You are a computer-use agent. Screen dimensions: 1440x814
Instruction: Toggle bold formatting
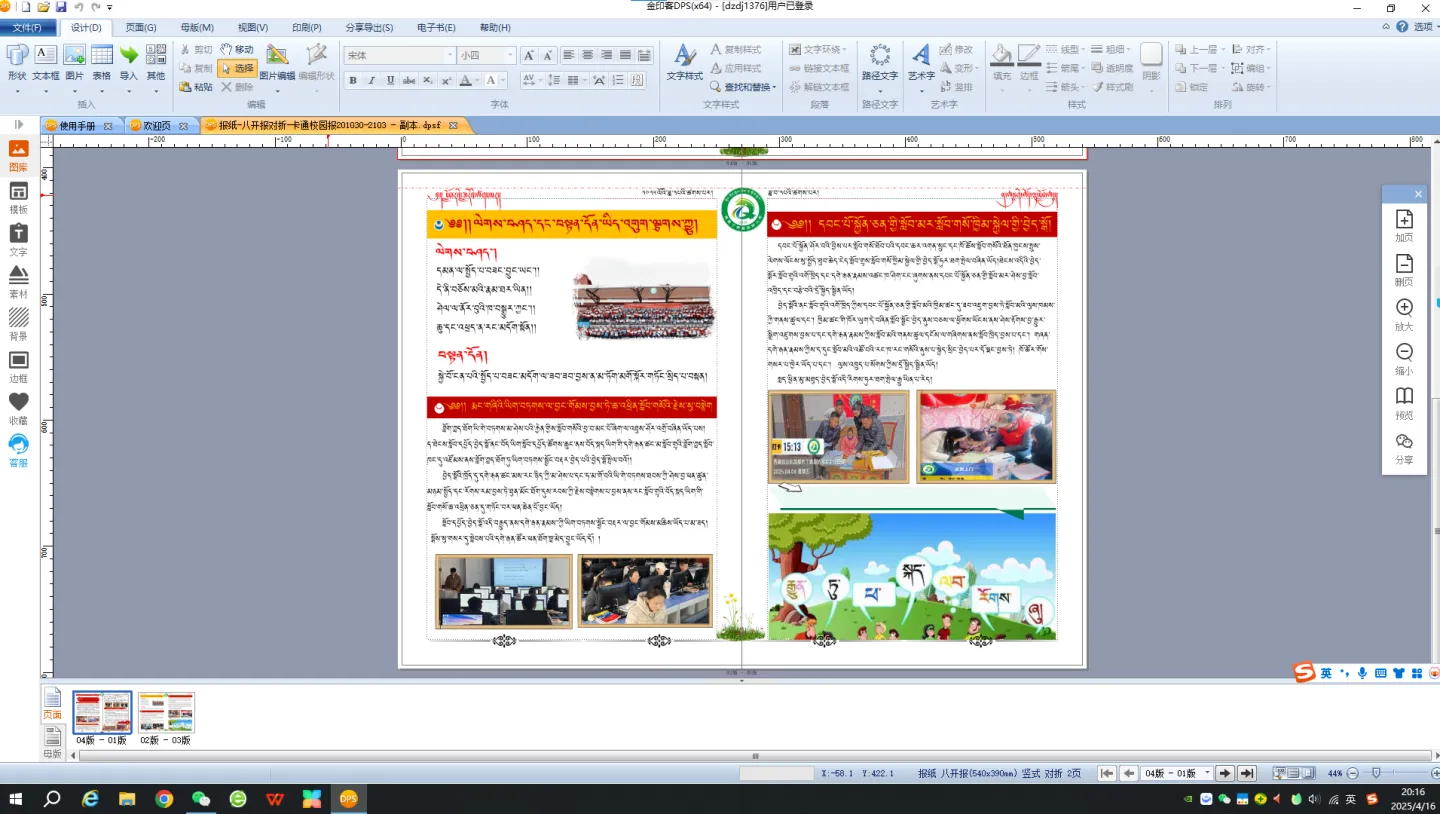pyautogui.click(x=353, y=81)
